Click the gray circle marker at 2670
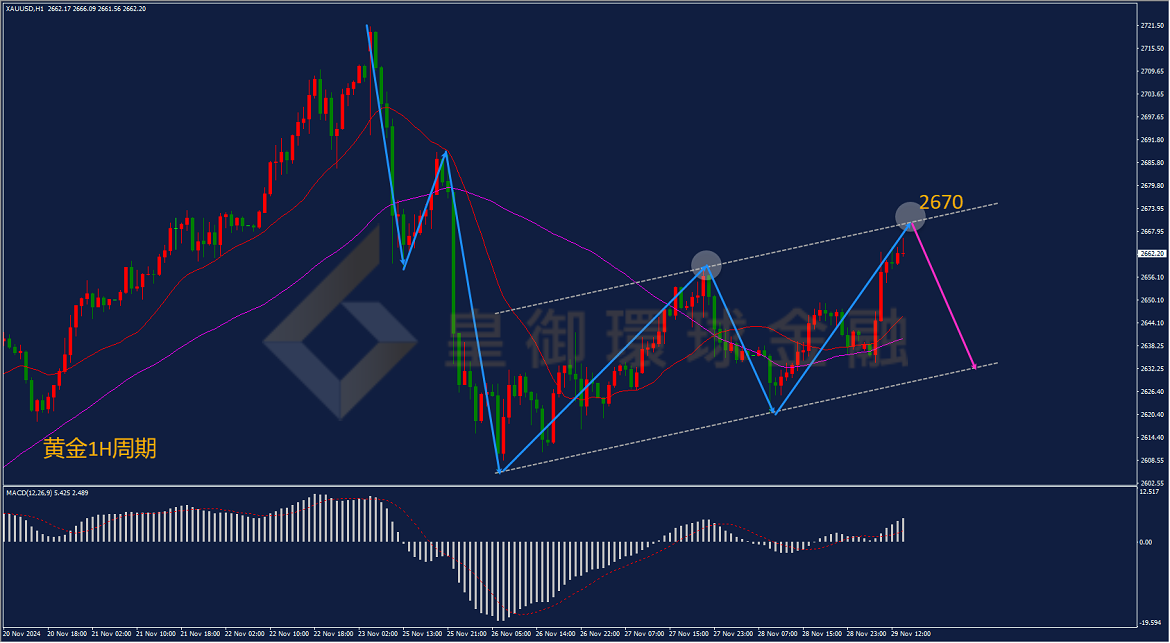The image size is (1170, 643). click(x=910, y=216)
